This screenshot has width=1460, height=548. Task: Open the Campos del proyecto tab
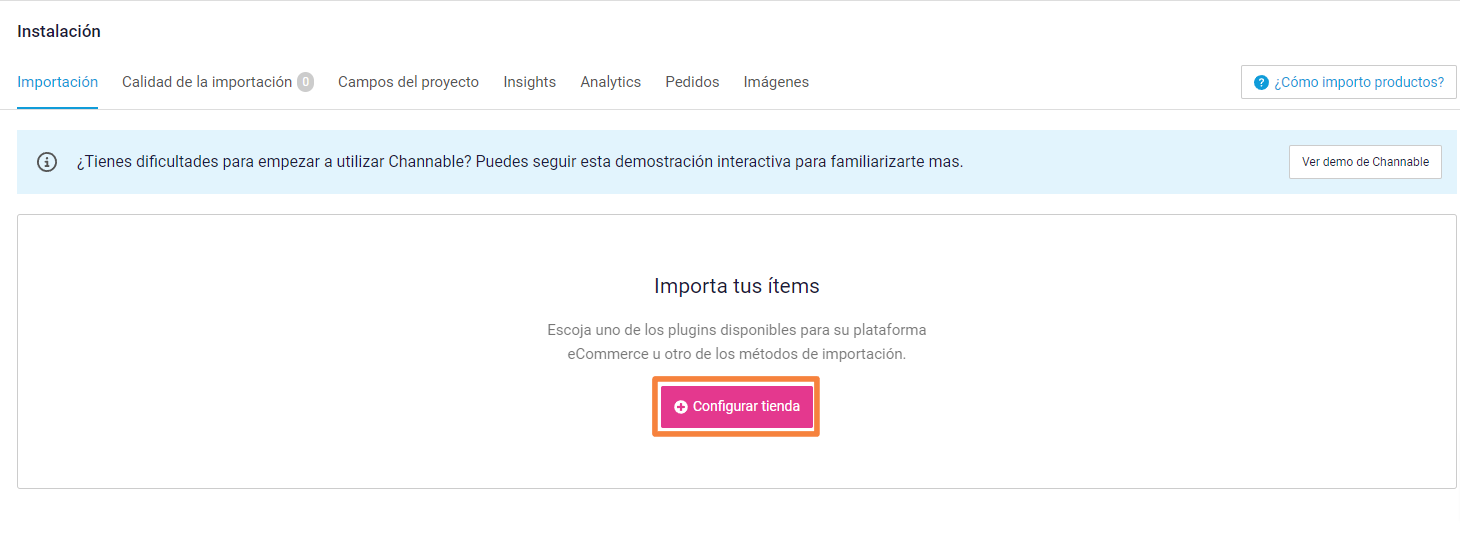(x=408, y=82)
